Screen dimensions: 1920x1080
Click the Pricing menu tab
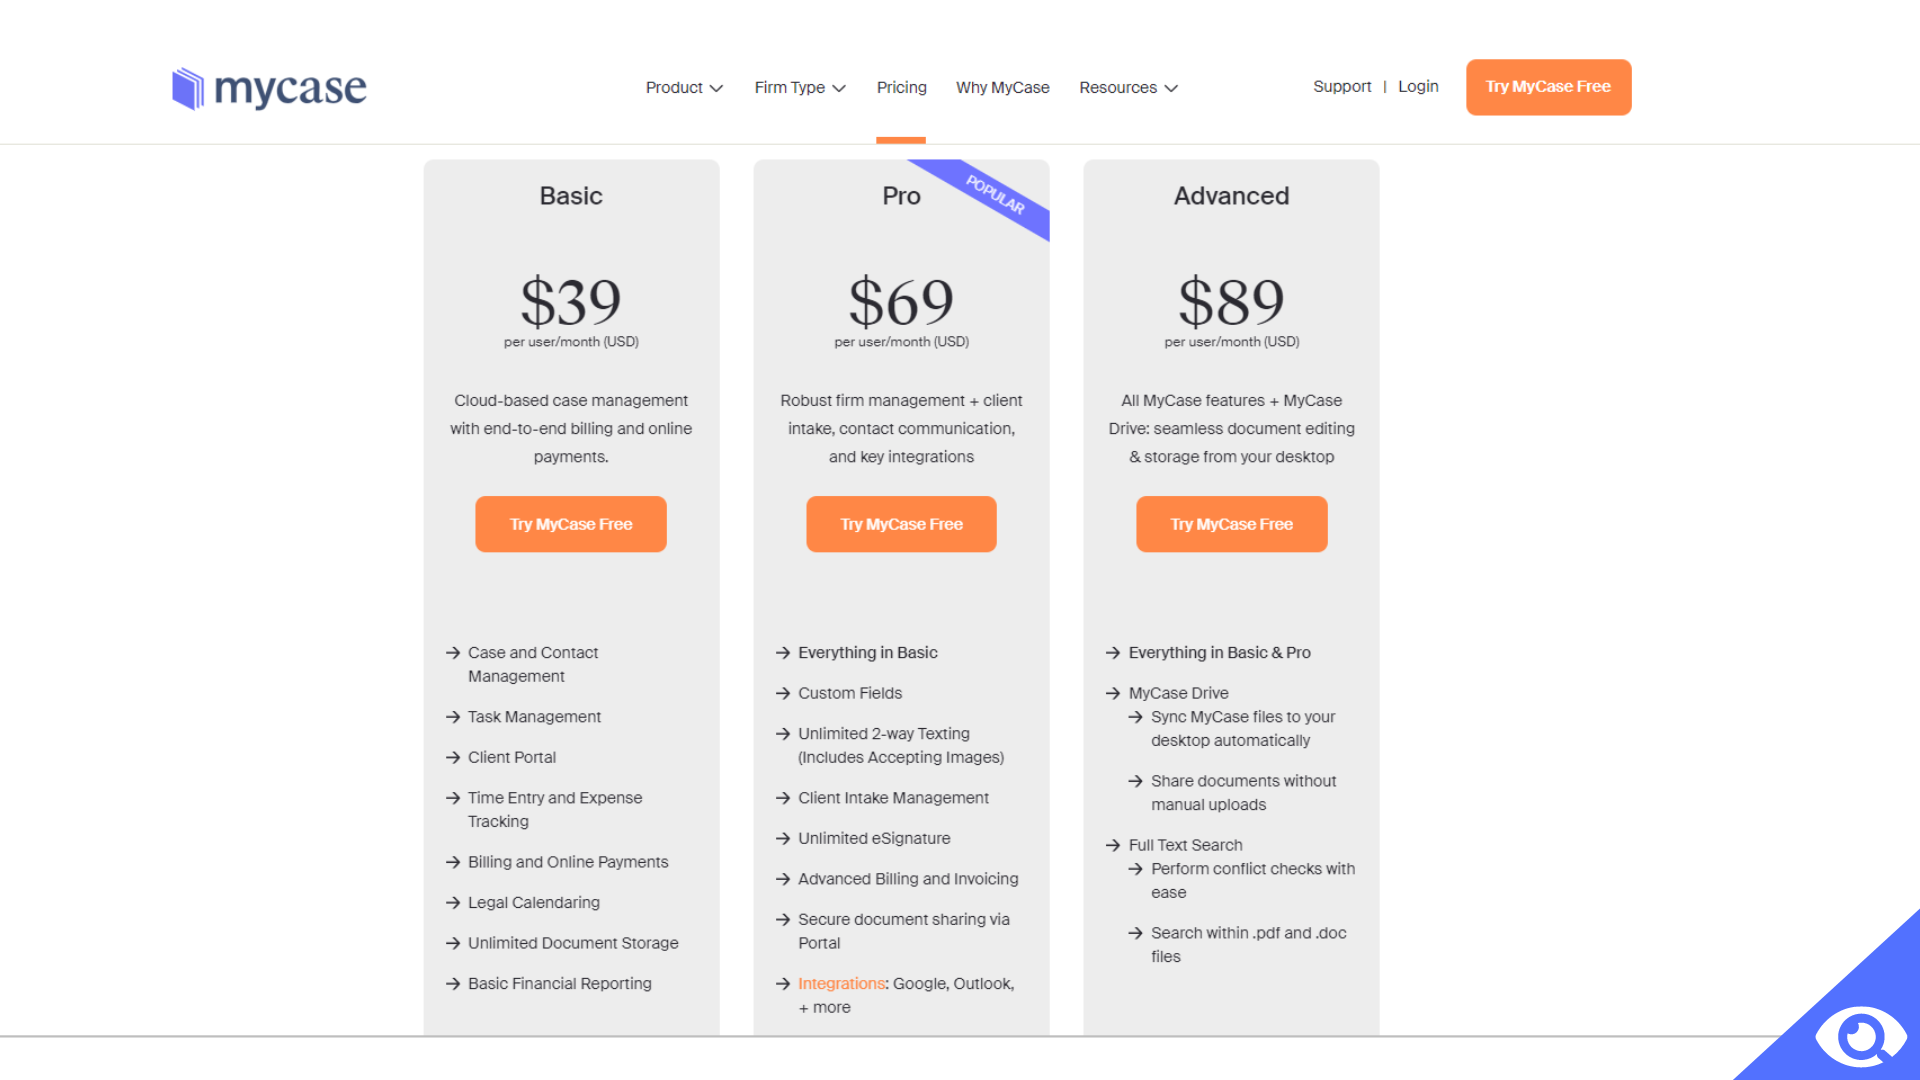(x=901, y=87)
